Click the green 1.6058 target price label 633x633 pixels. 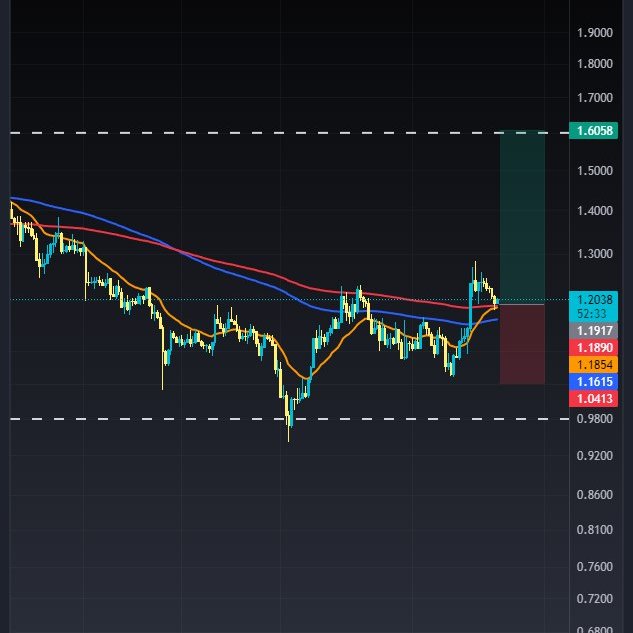(x=593, y=130)
